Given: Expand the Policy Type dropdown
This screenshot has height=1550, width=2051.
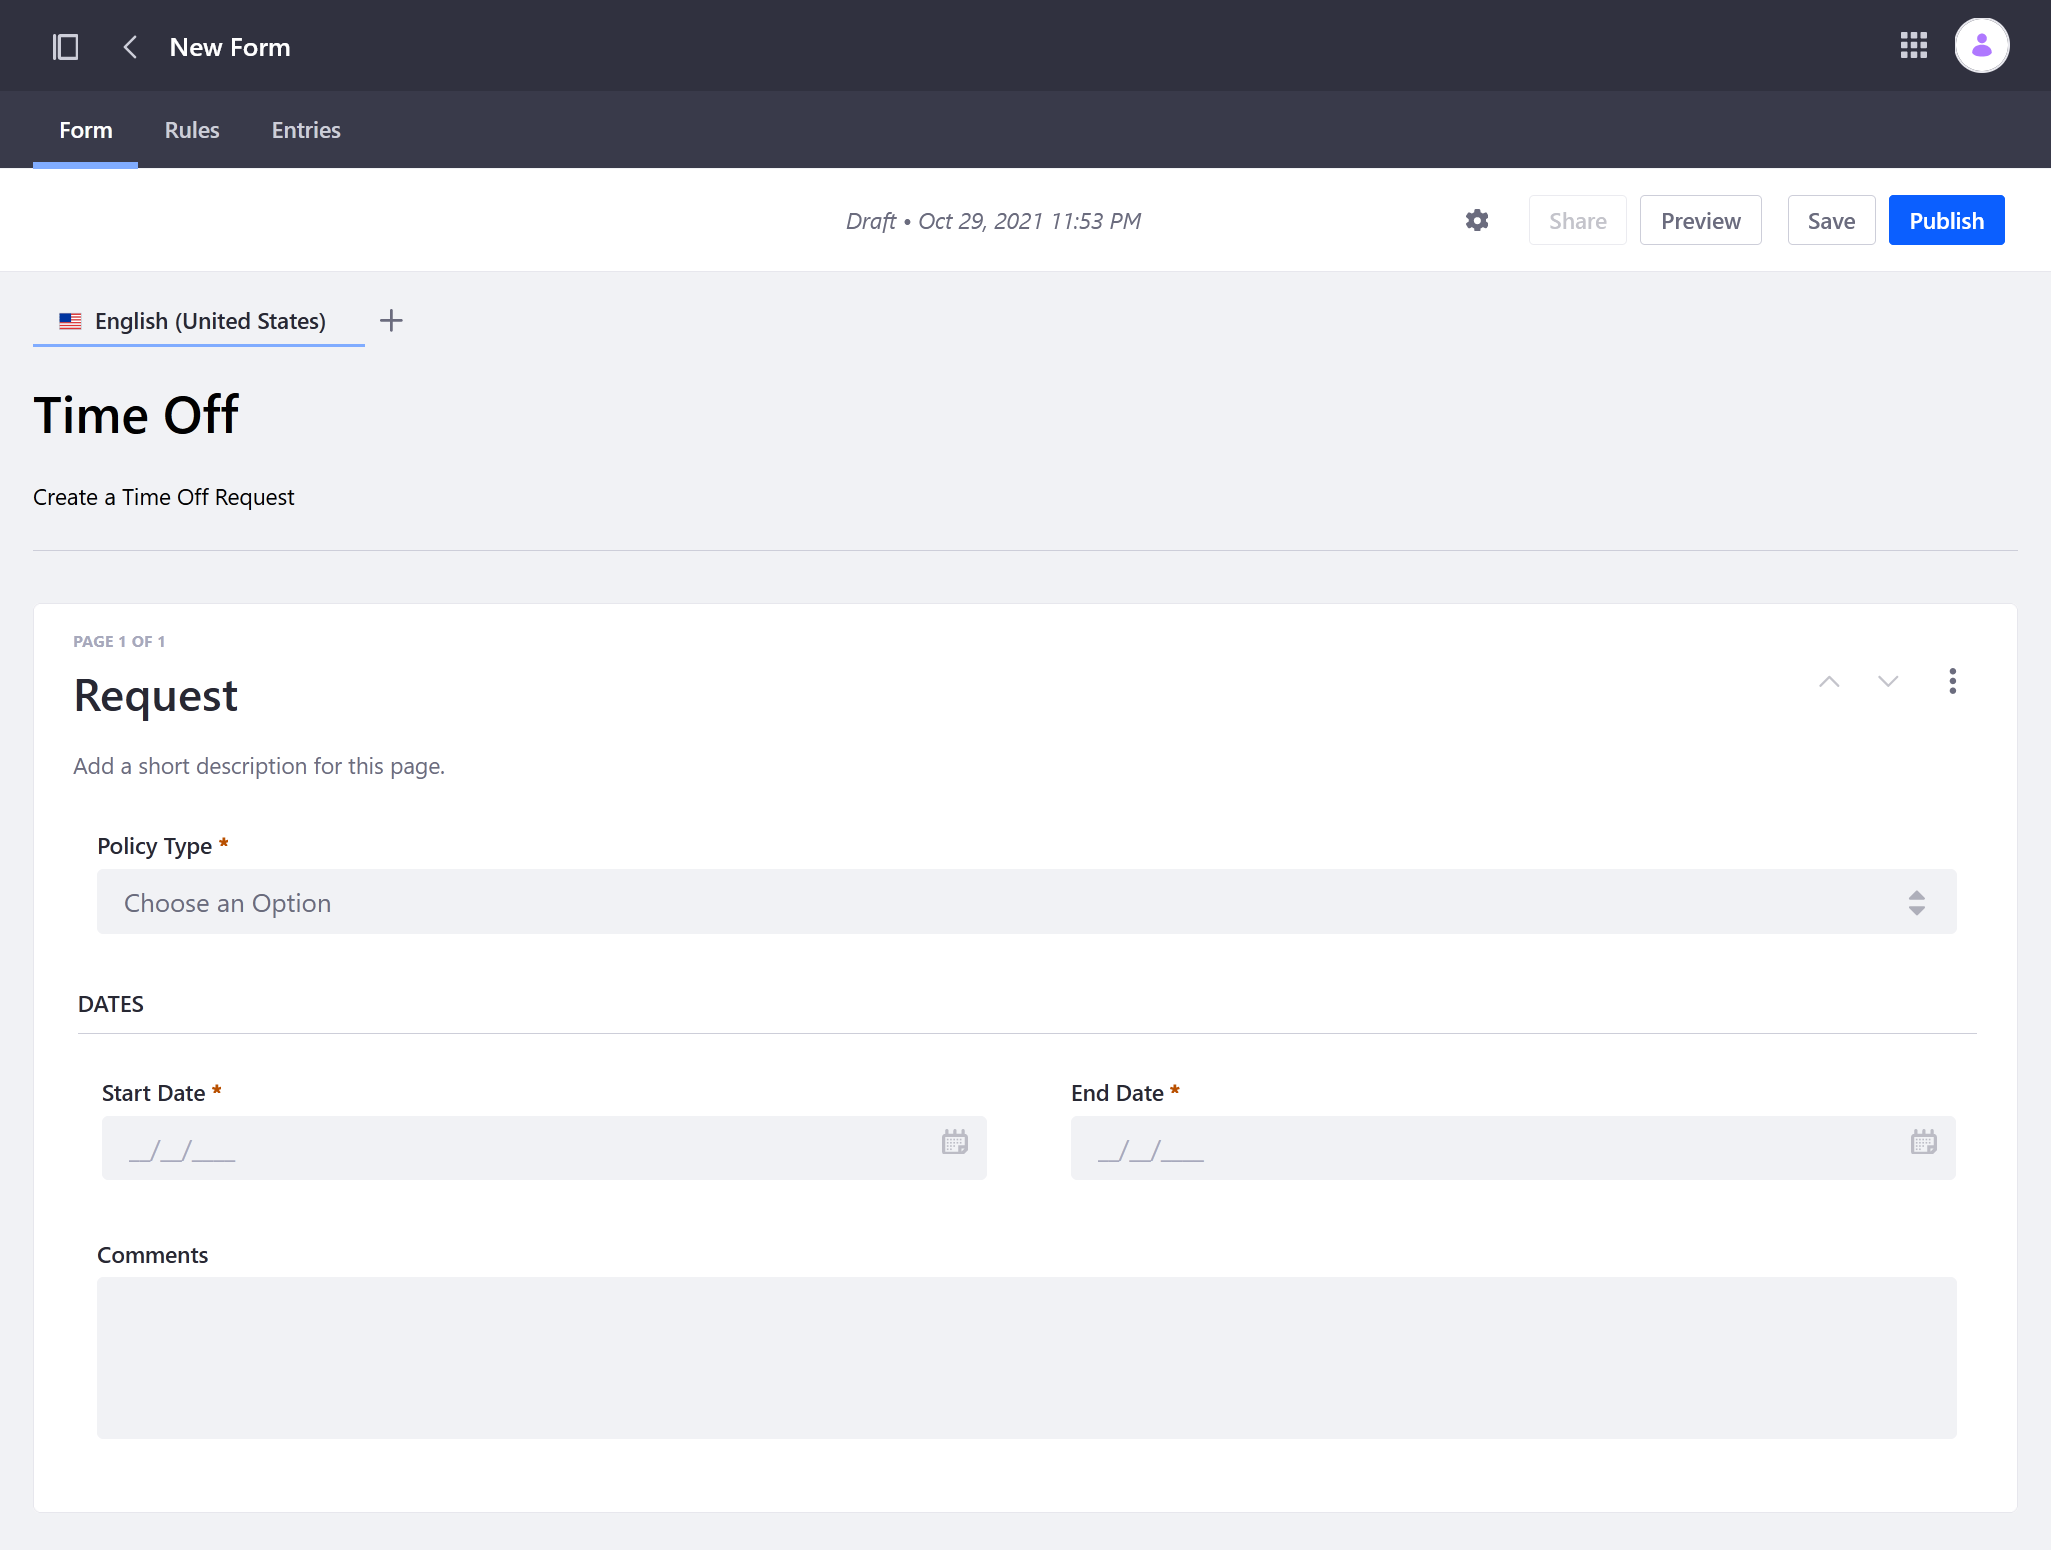Looking at the screenshot, I should coord(1026,900).
